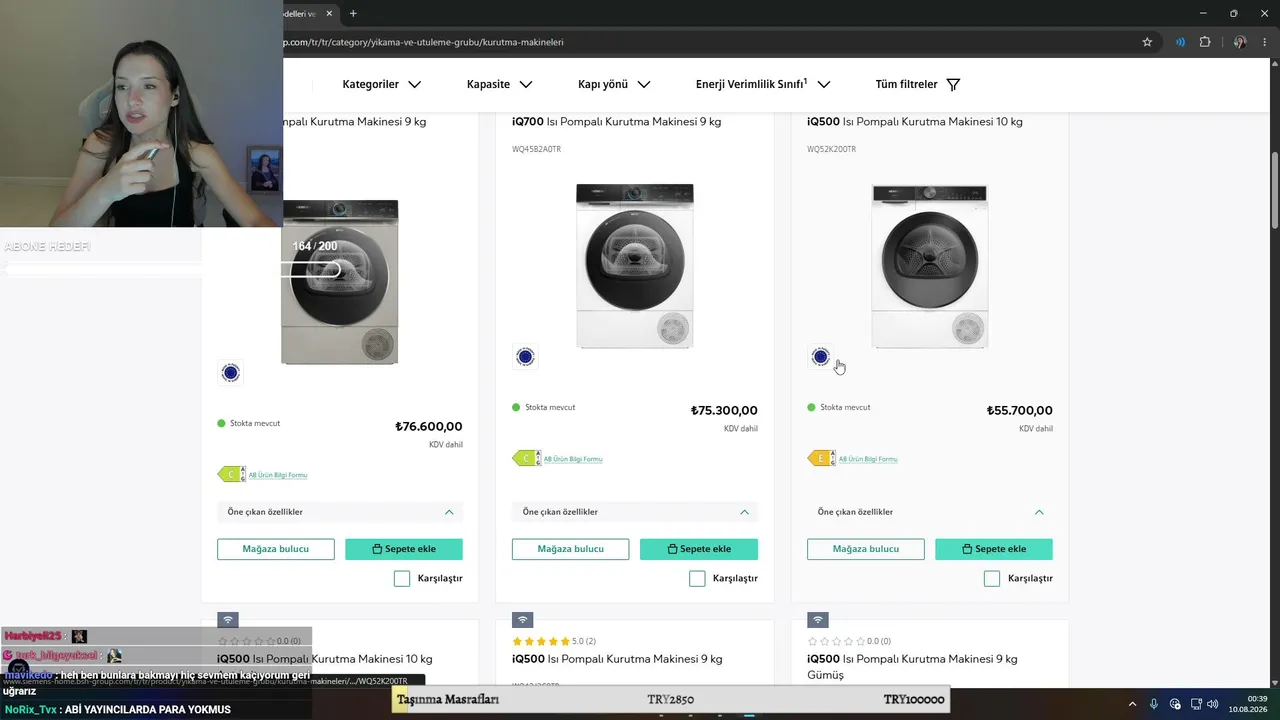Open the browser profile avatar

coord(1240,42)
